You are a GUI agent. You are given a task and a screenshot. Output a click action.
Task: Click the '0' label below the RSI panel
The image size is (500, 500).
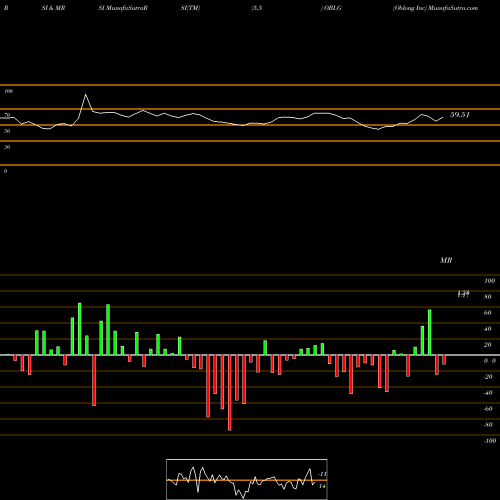(5, 171)
